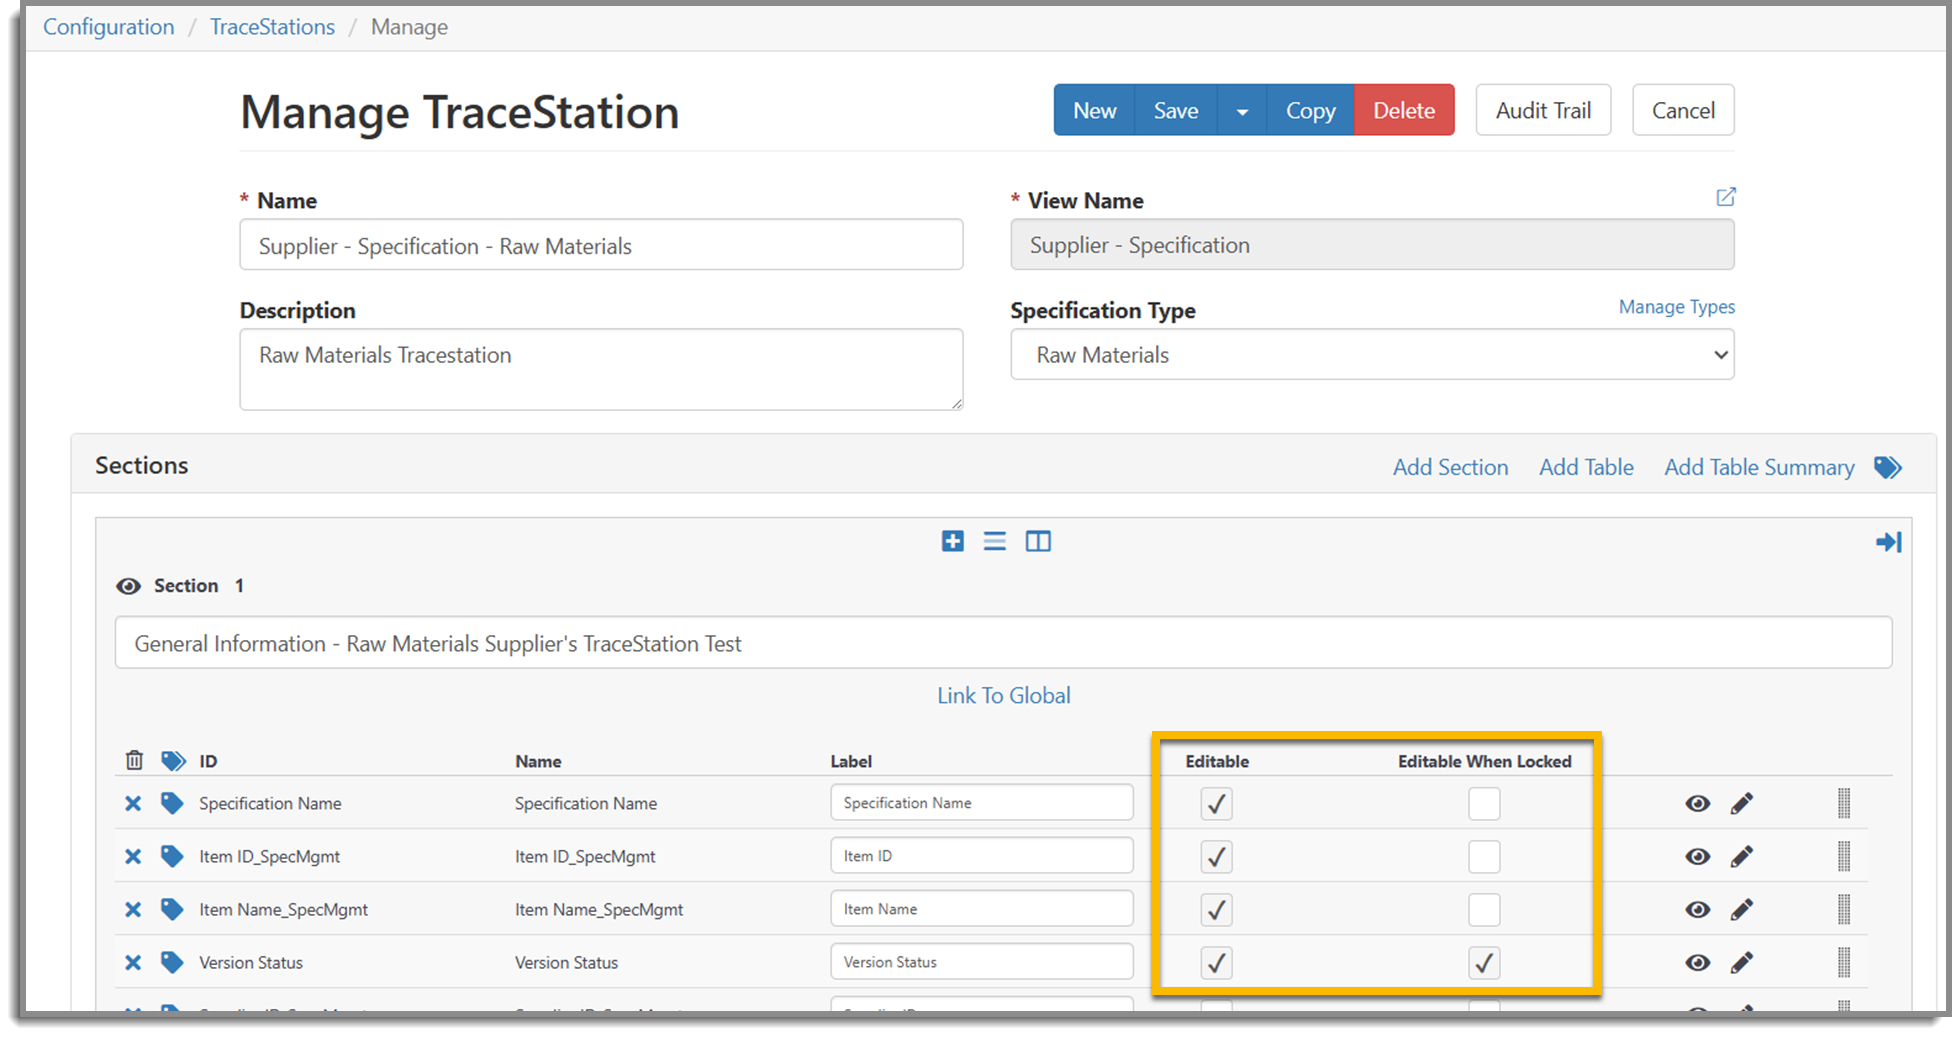The width and height of the screenshot is (1952, 1037).
Task: Uncheck Editable for Specification Name
Action: 1216,803
